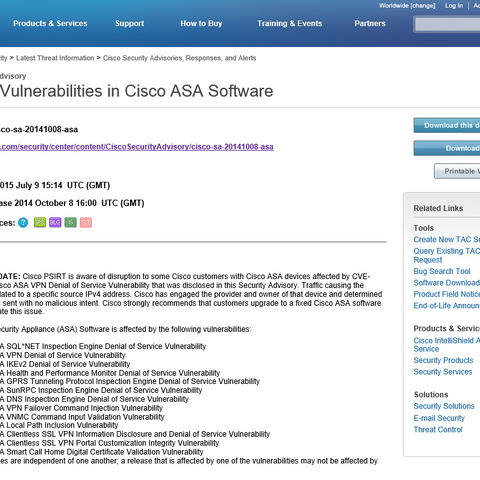
Task: Click Clientless SSL VPN Portal Customization Integrity line
Action: point(110,443)
